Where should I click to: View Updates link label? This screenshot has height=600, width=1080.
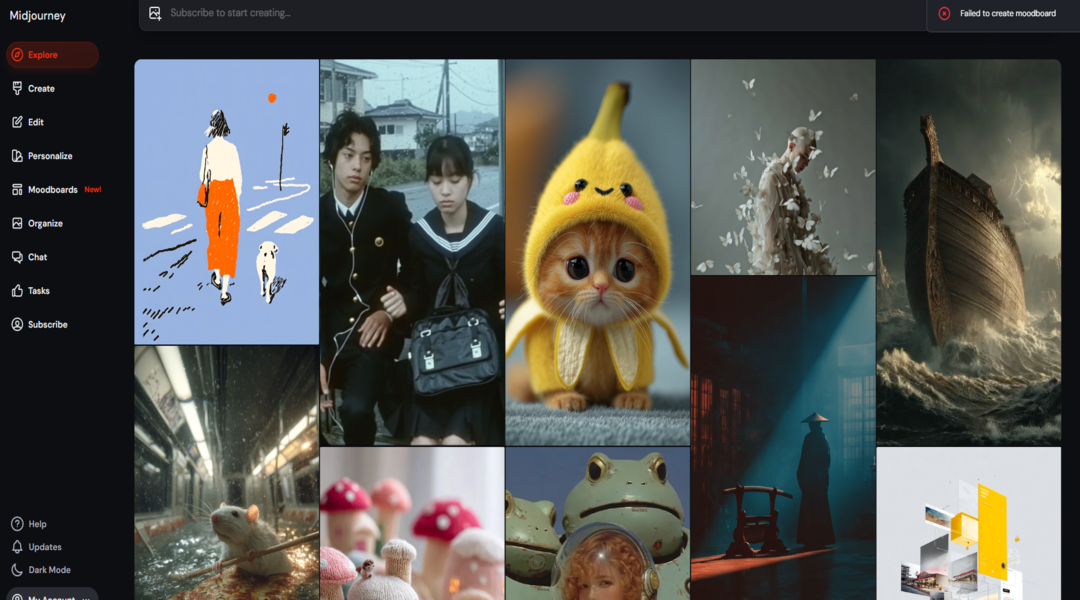45,547
